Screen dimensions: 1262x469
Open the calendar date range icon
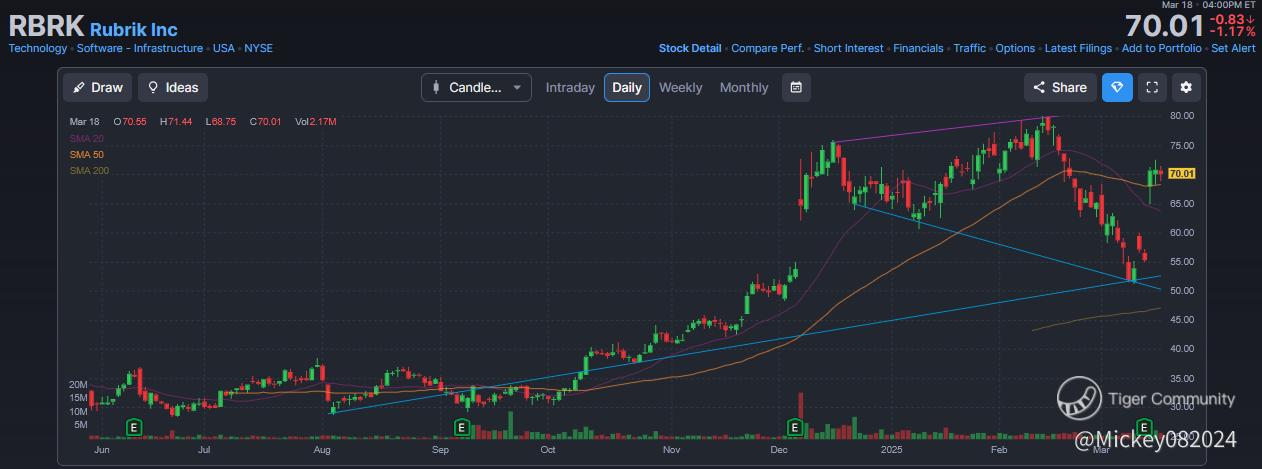coord(796,87)
